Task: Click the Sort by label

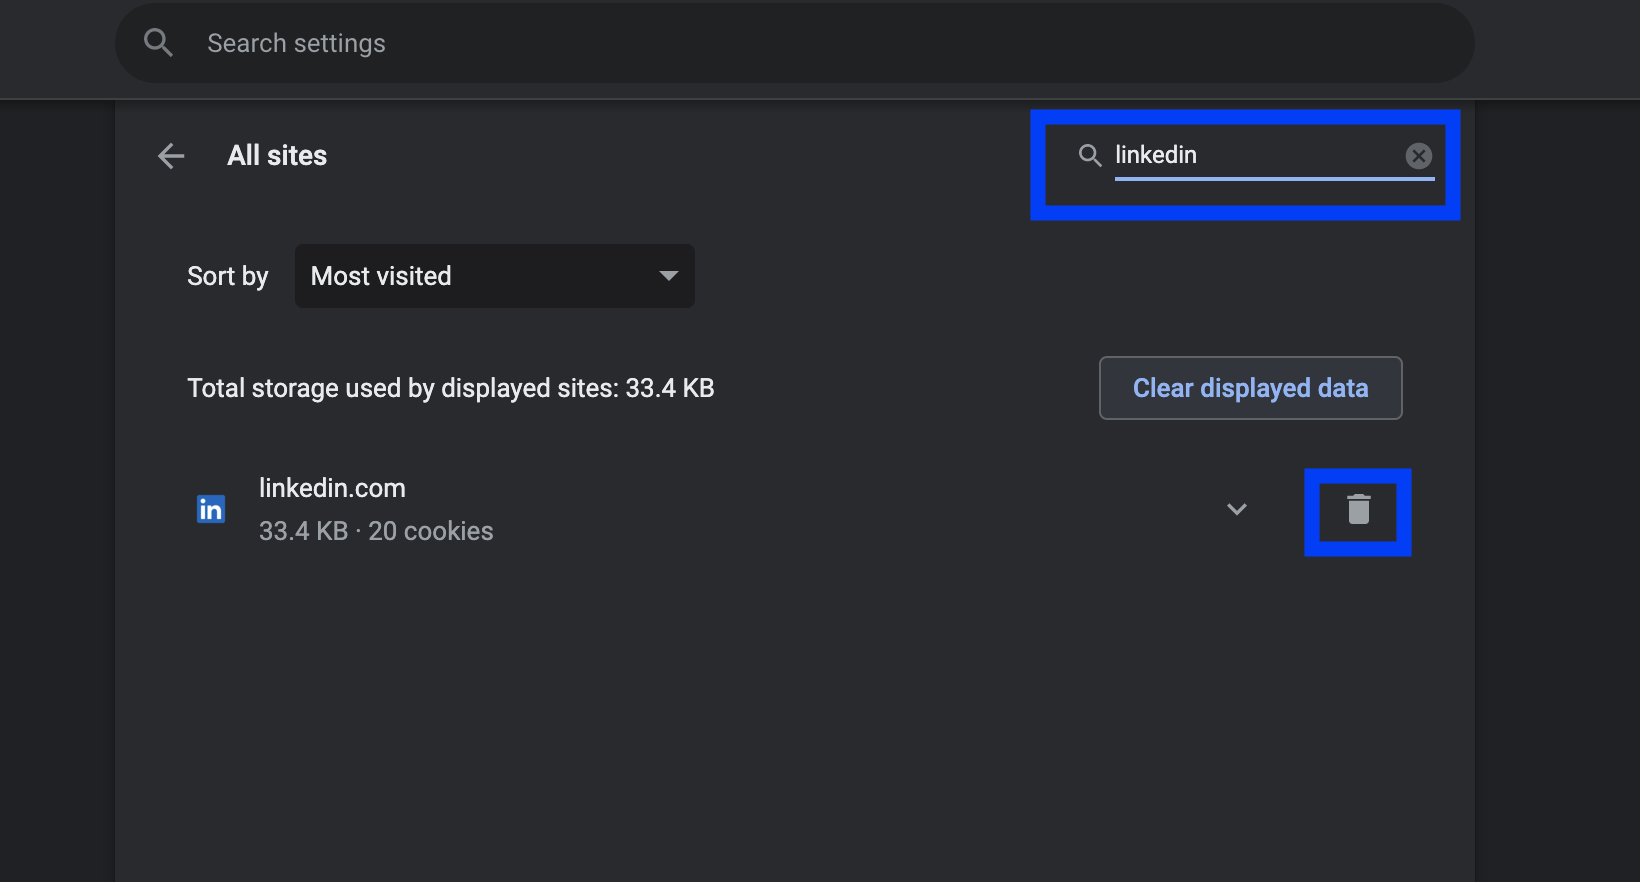Action: 228,276
